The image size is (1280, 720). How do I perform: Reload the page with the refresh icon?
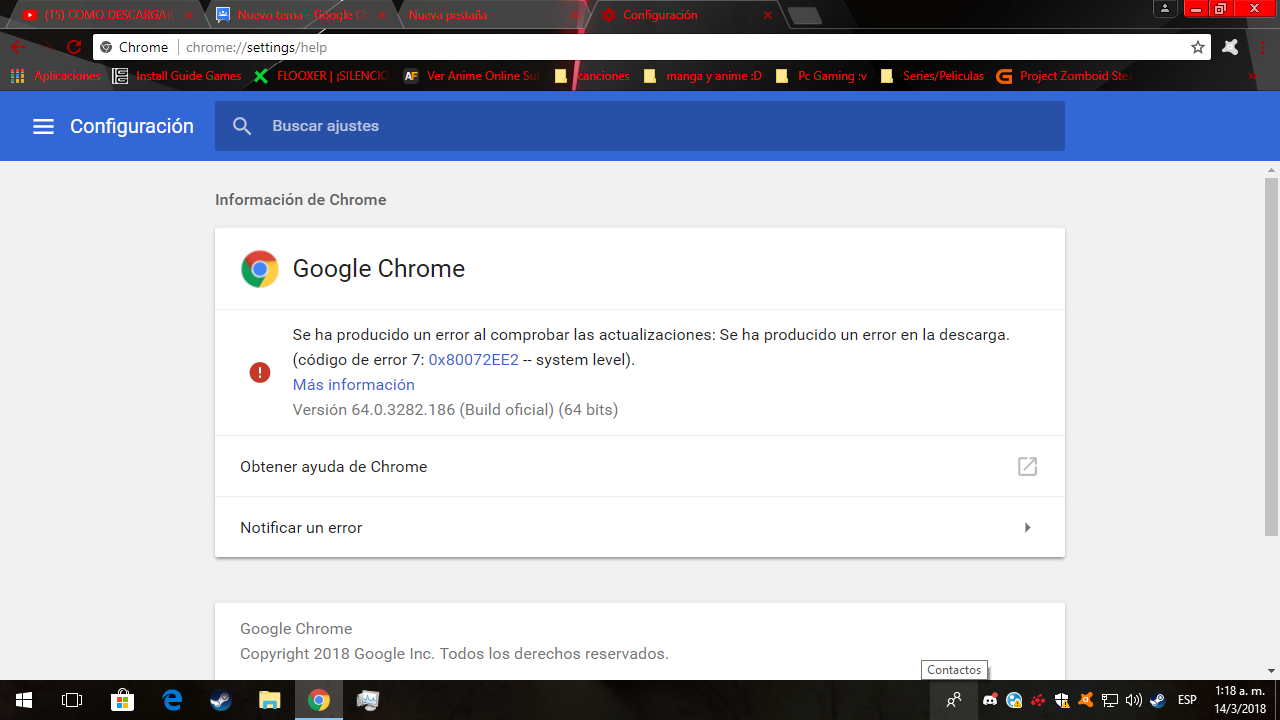pyautogui.click(x=73, y=47)
